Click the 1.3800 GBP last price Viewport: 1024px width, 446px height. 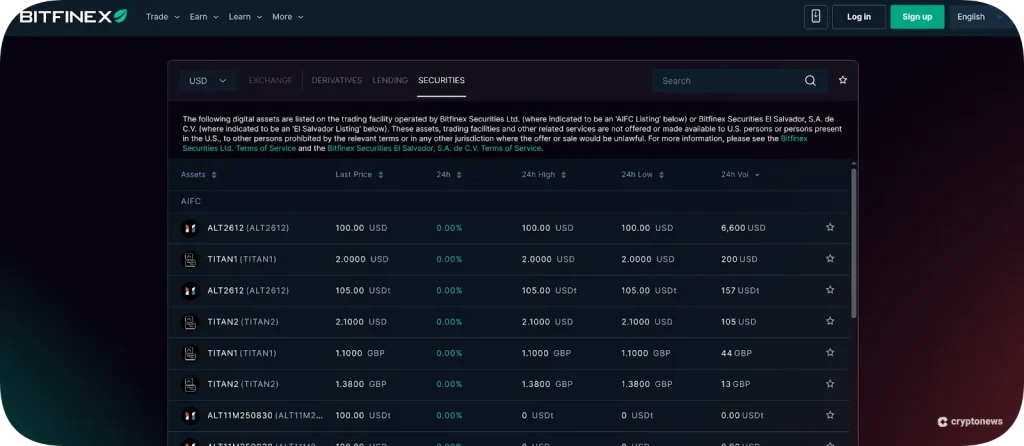360,385
